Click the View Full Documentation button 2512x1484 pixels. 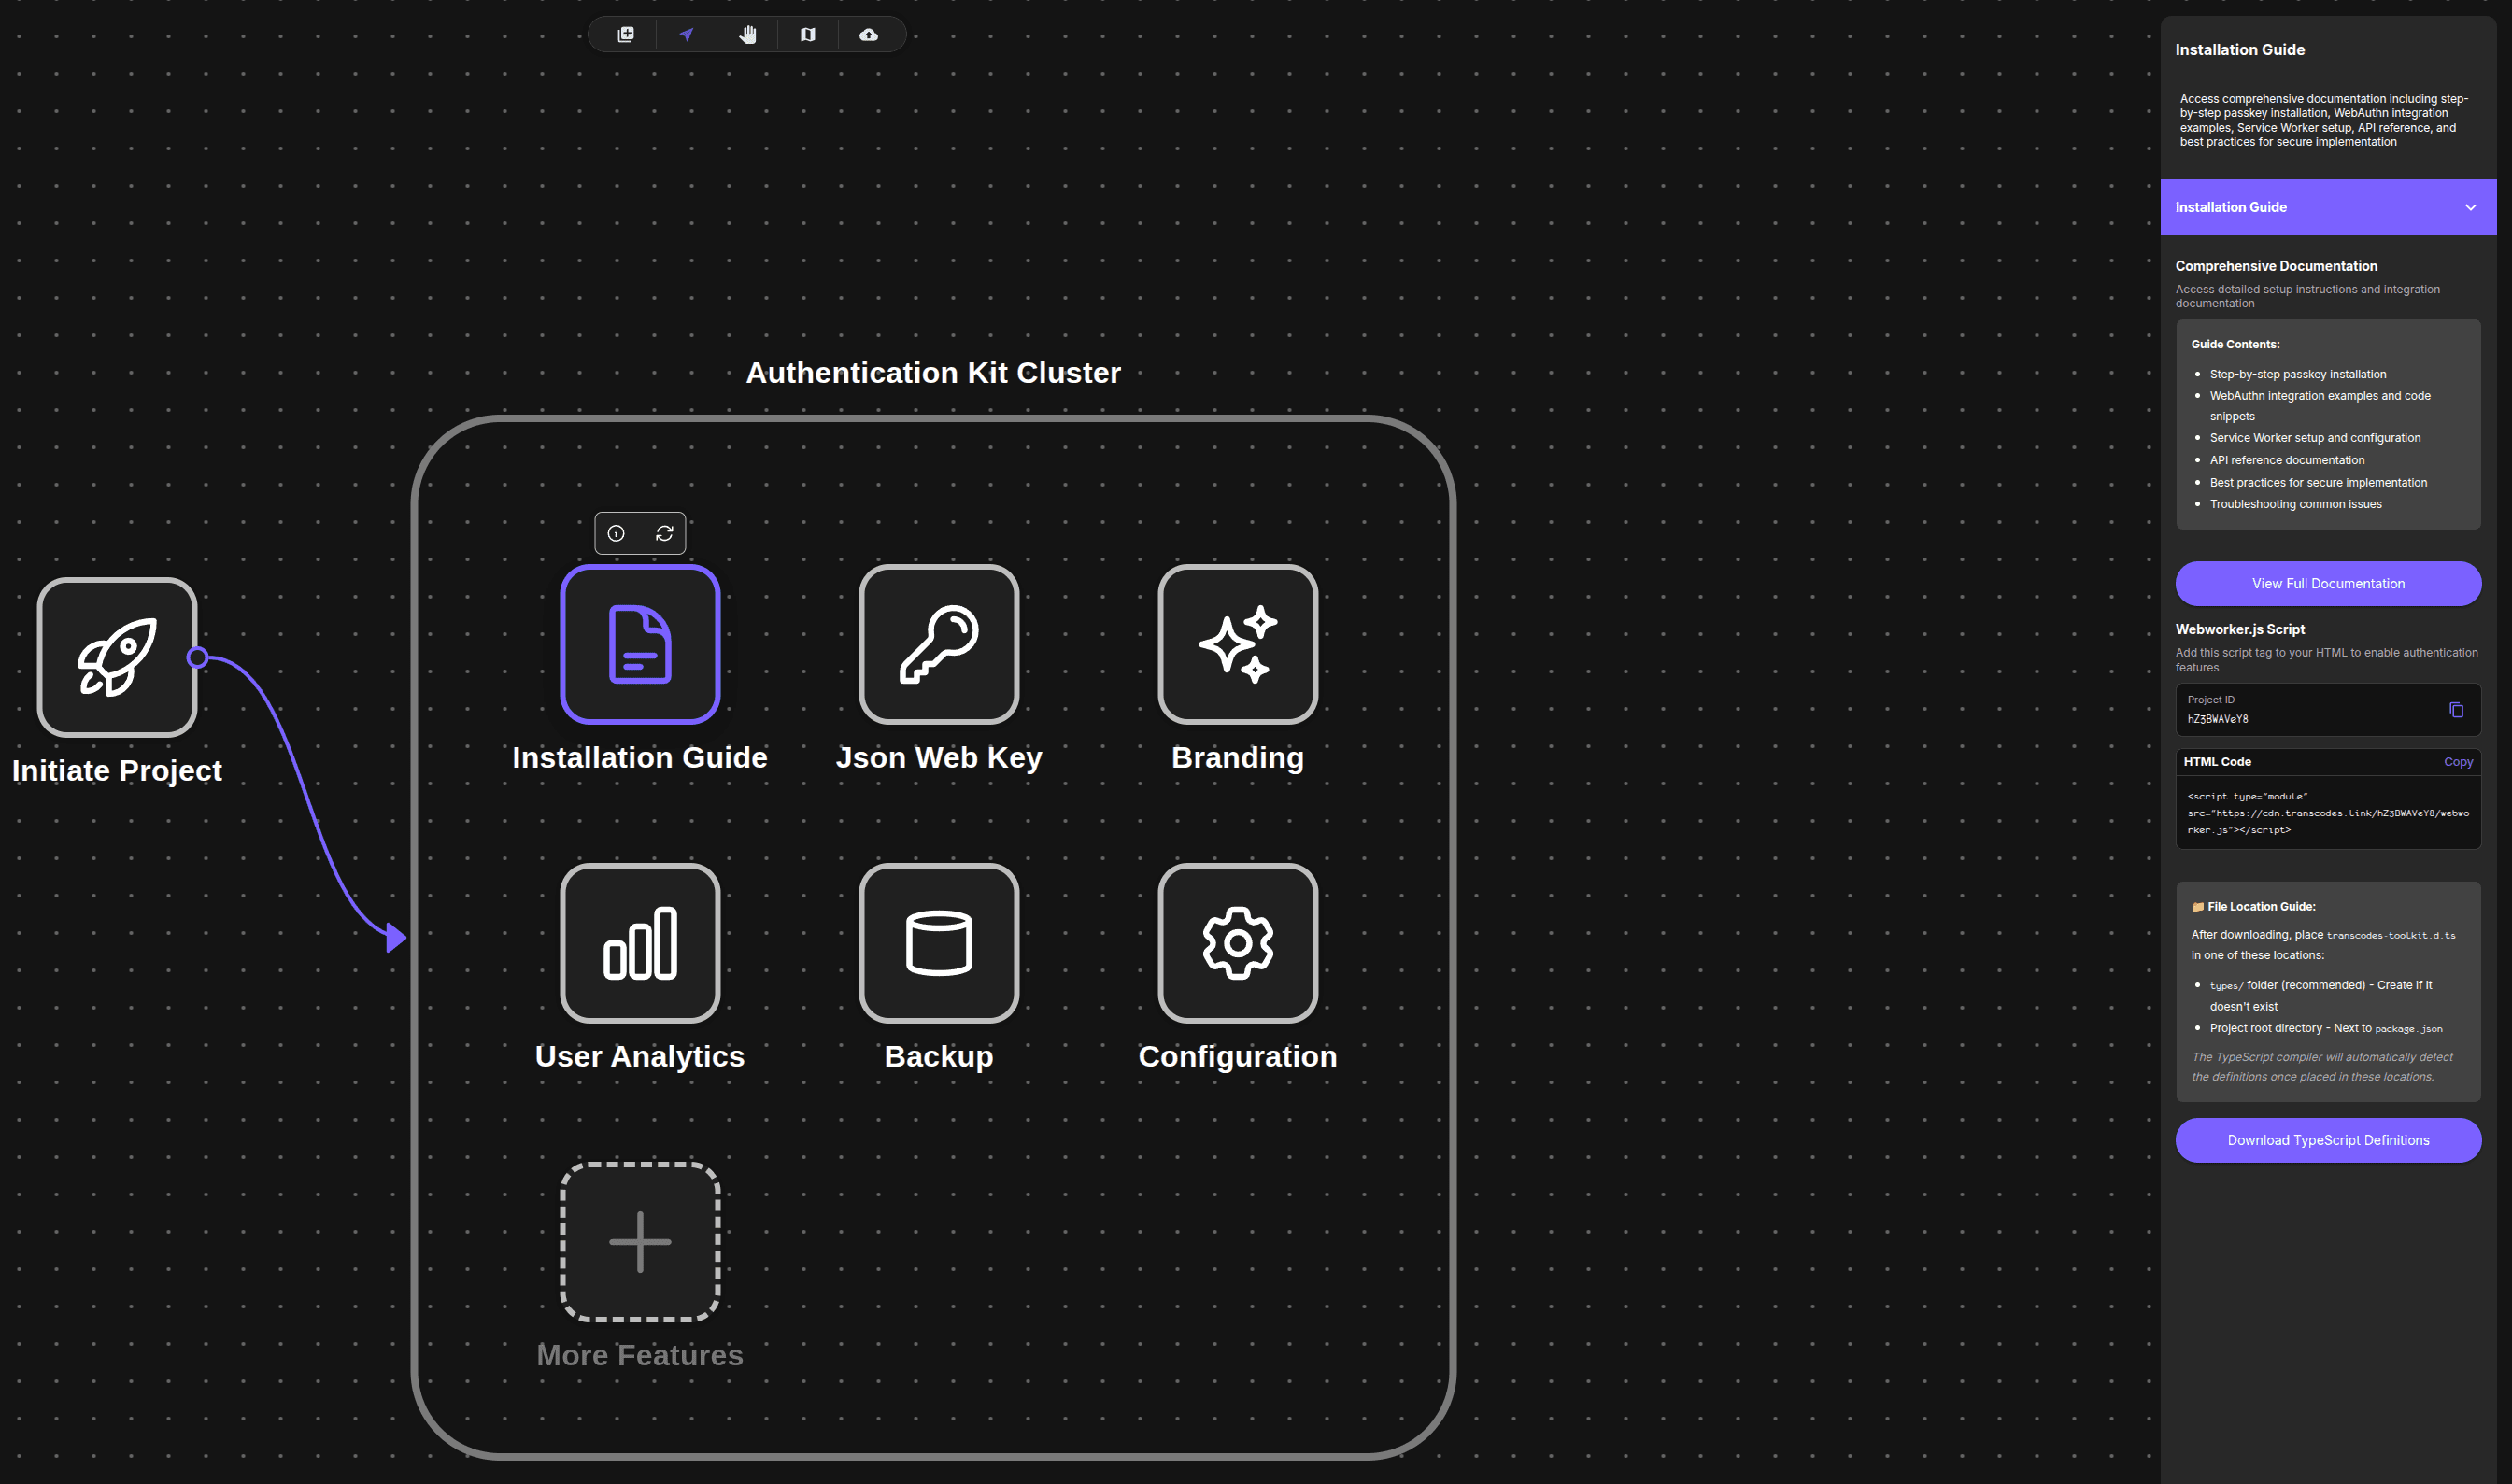tap(2327, 583)
